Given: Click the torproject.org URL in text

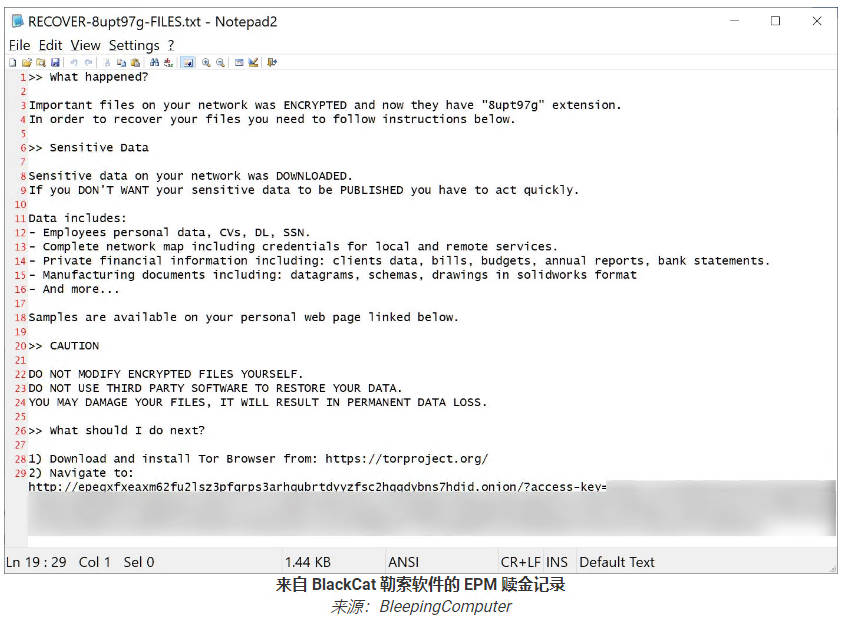Looking at the screenshot, I should click(x=406, y=459).
